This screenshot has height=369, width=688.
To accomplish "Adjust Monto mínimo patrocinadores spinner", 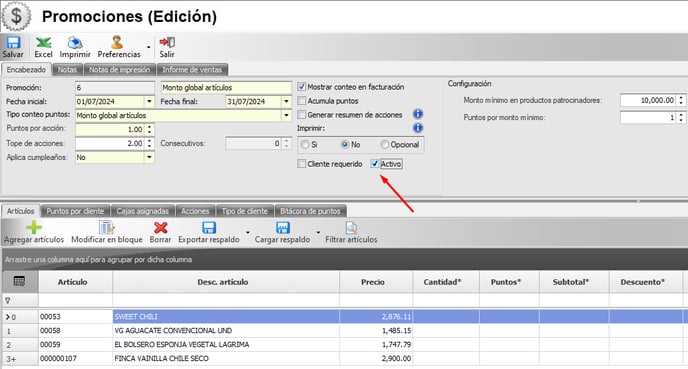I will (681, 100).
